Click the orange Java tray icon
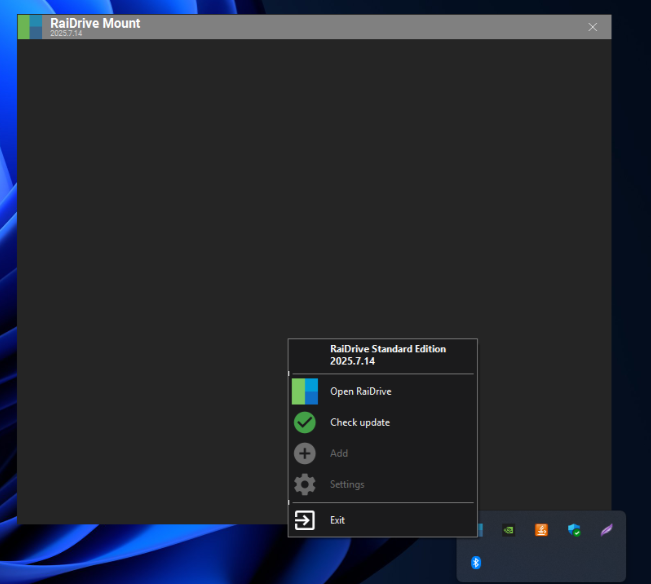Image resolution: width=651 pixels, height=584 pixels. click(541, 530)
